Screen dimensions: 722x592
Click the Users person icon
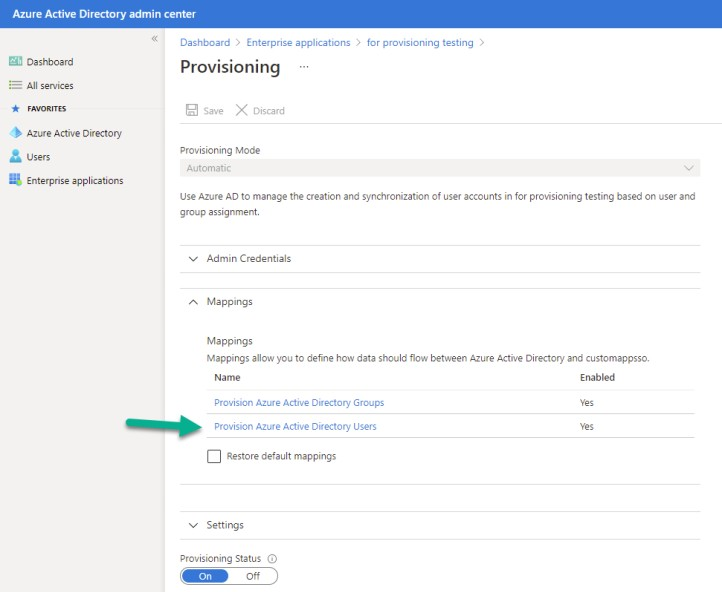coord(15,156)
